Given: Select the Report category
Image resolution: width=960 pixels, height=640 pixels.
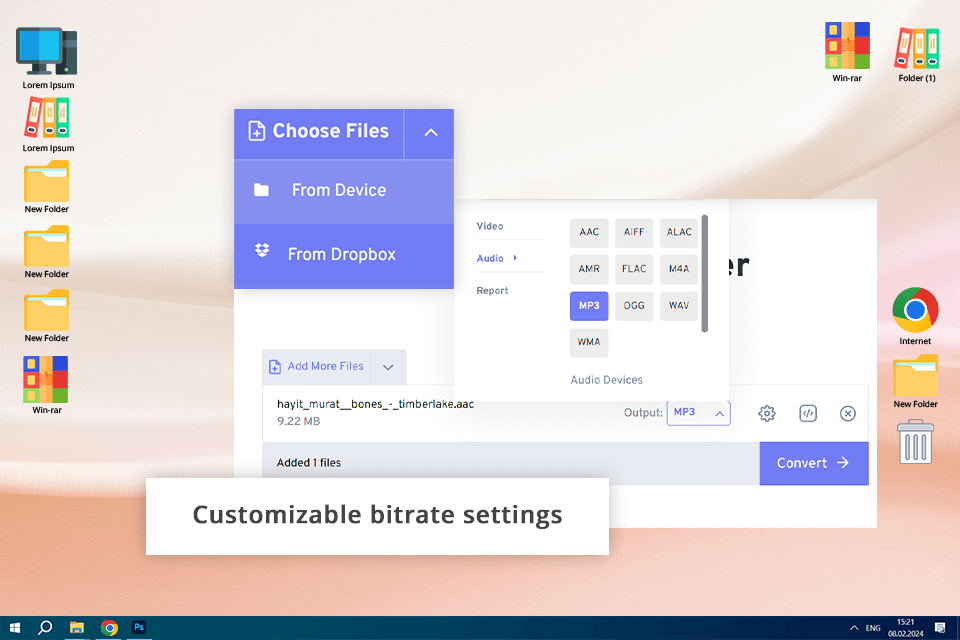Looking at the screenshot, I should click(492, 290).
